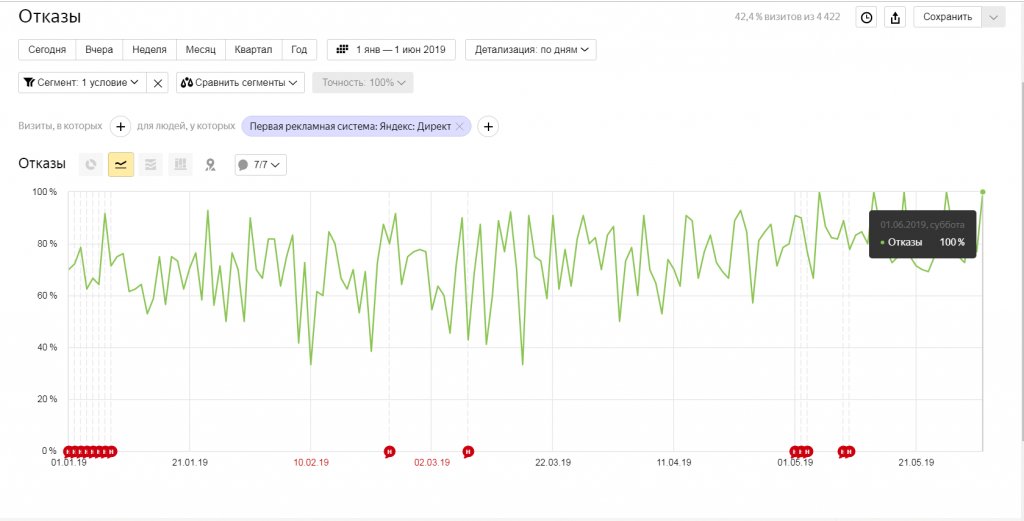Select the line chart view
The height and width of the screenshot is (521, 1024).
pyautogui.click(x=121, y=165)
